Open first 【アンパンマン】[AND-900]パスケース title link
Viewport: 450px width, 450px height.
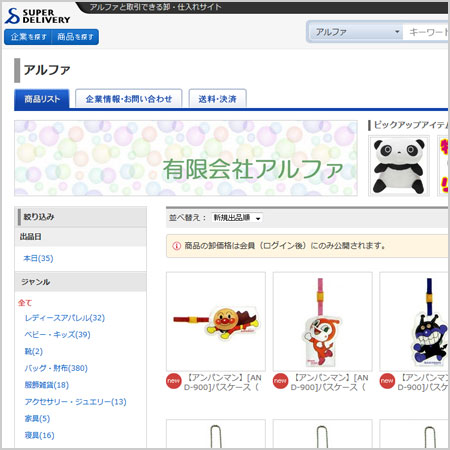[223, 382]
